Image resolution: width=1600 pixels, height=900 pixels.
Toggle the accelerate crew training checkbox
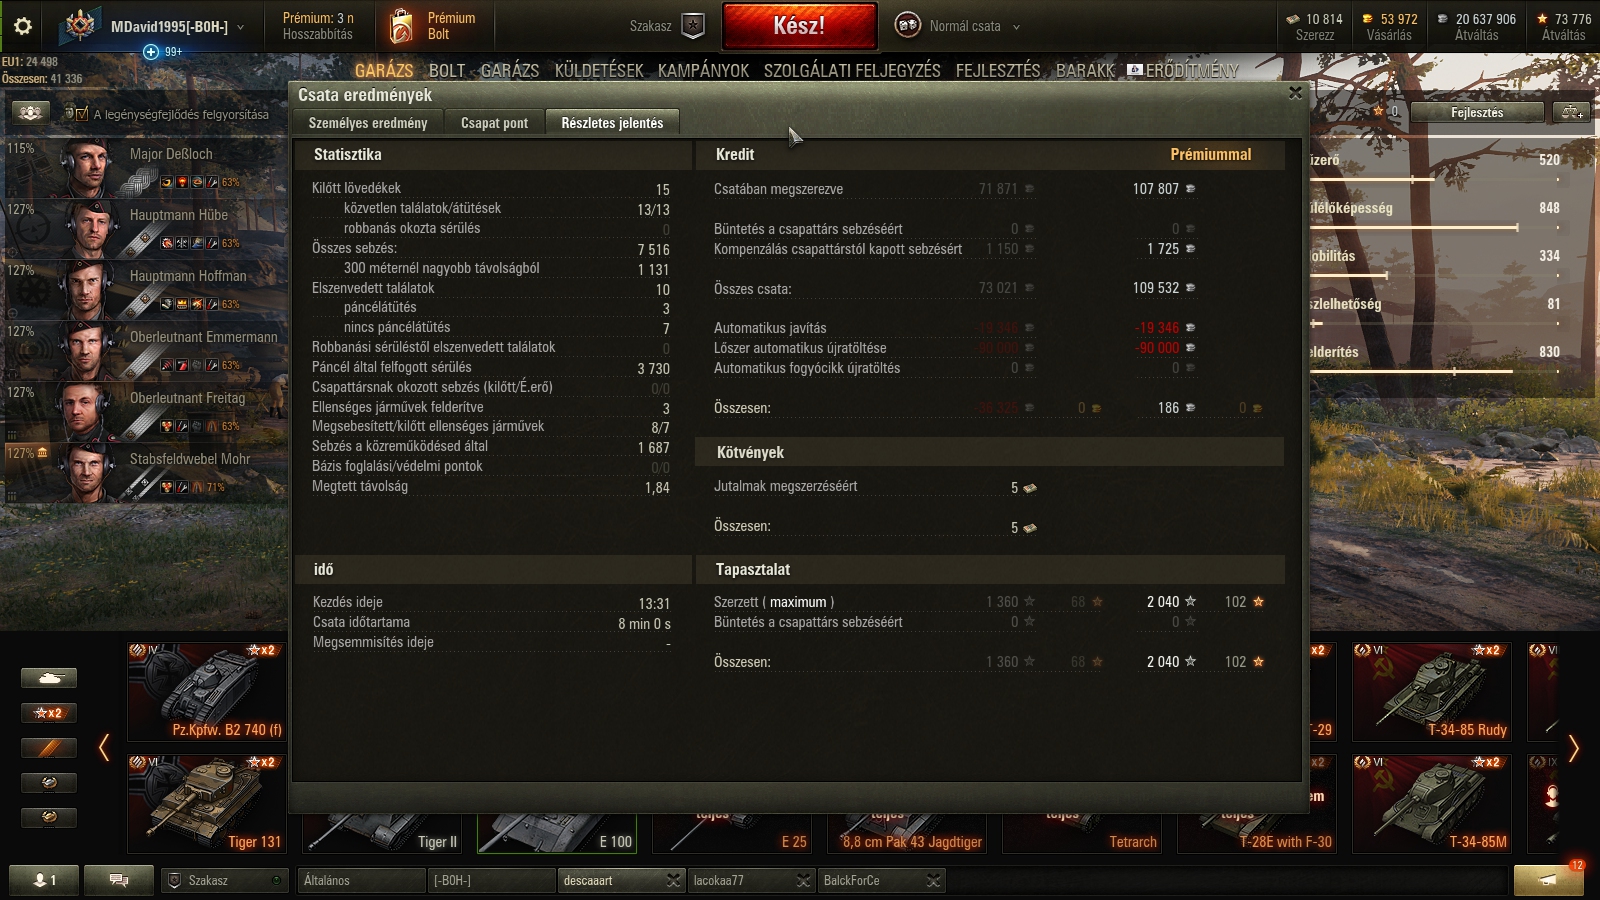pyautogui.click(x=82, y=114)
